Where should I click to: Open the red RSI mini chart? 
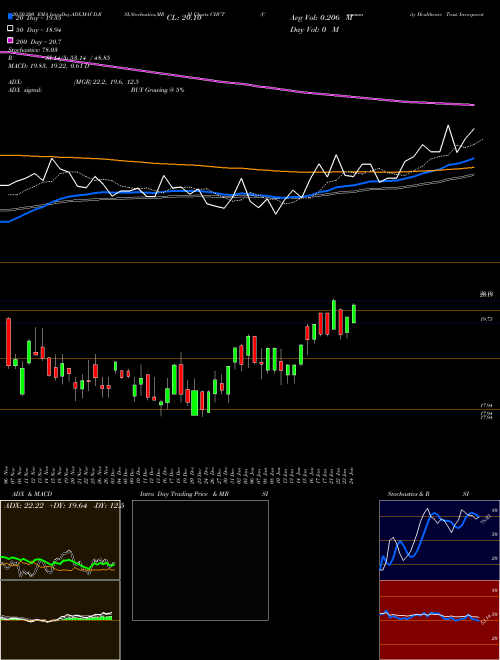point(439,620)
